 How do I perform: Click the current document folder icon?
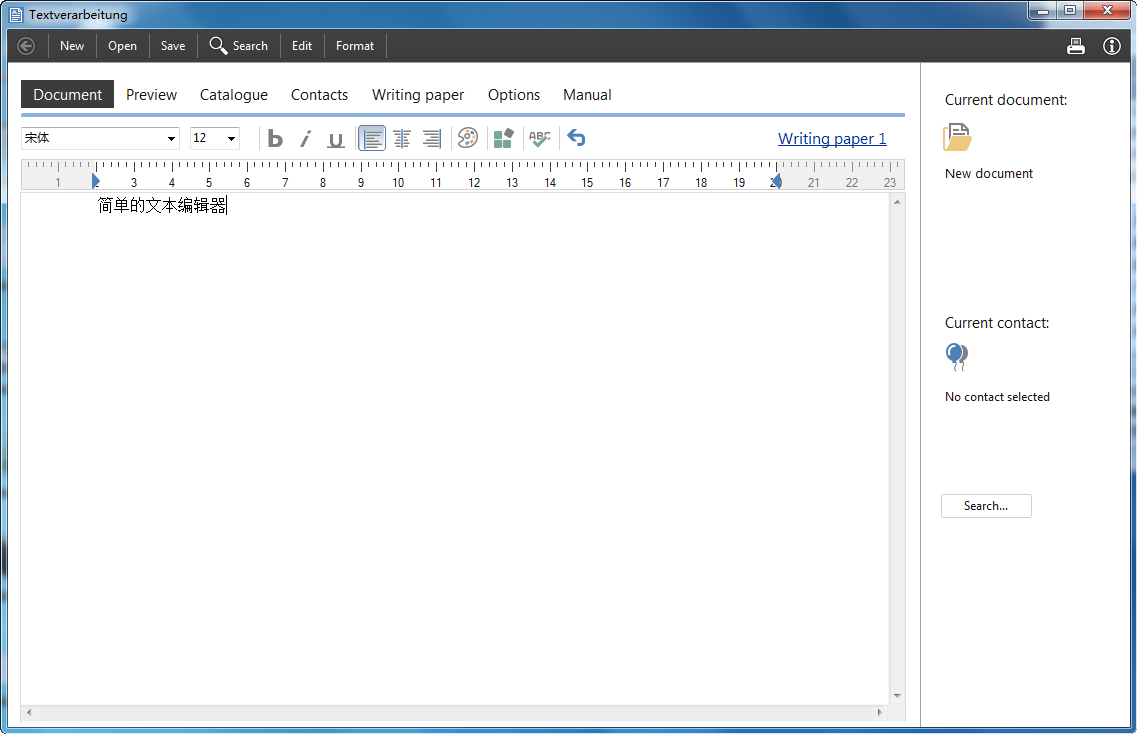[x=957, y=137]
